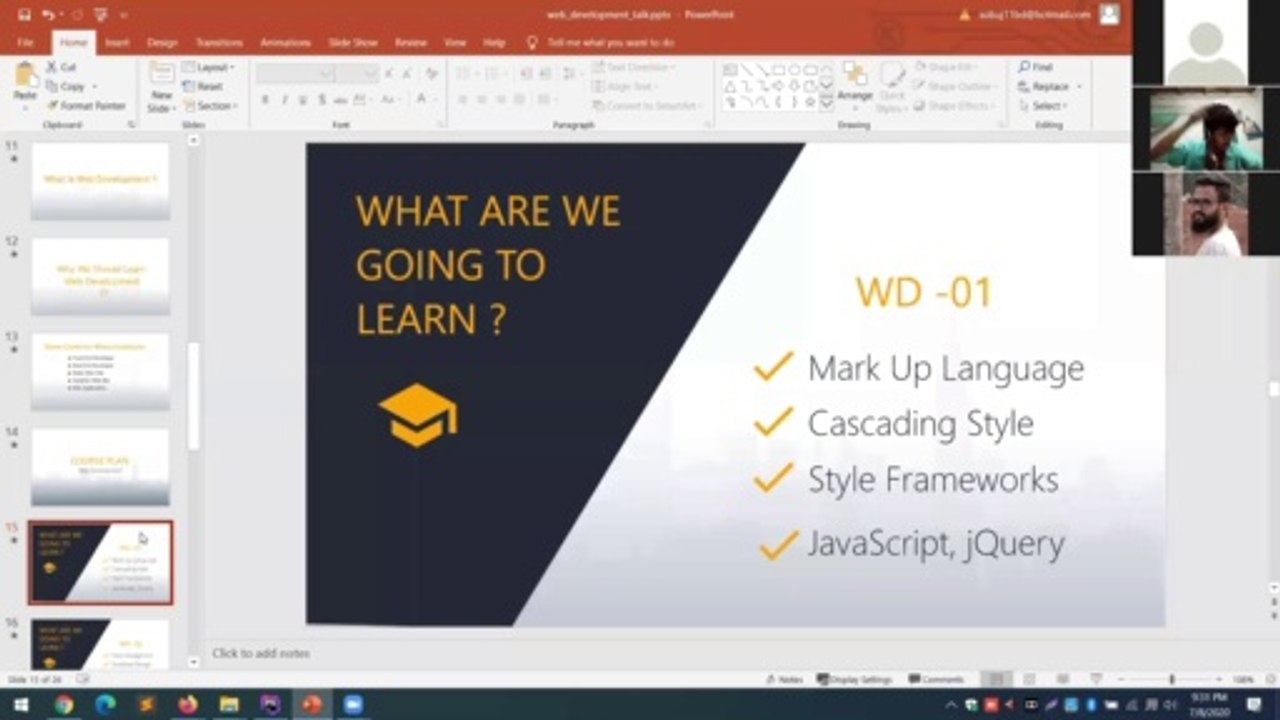
Task: Click the Clear All Formatting icon
Action: click(x=432, y=74)
